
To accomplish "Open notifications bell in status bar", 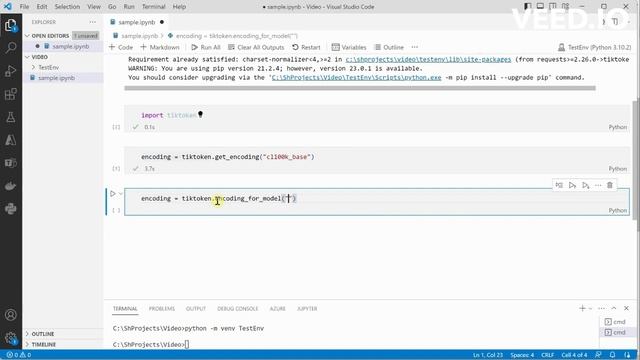I will (x=612, y=355).
